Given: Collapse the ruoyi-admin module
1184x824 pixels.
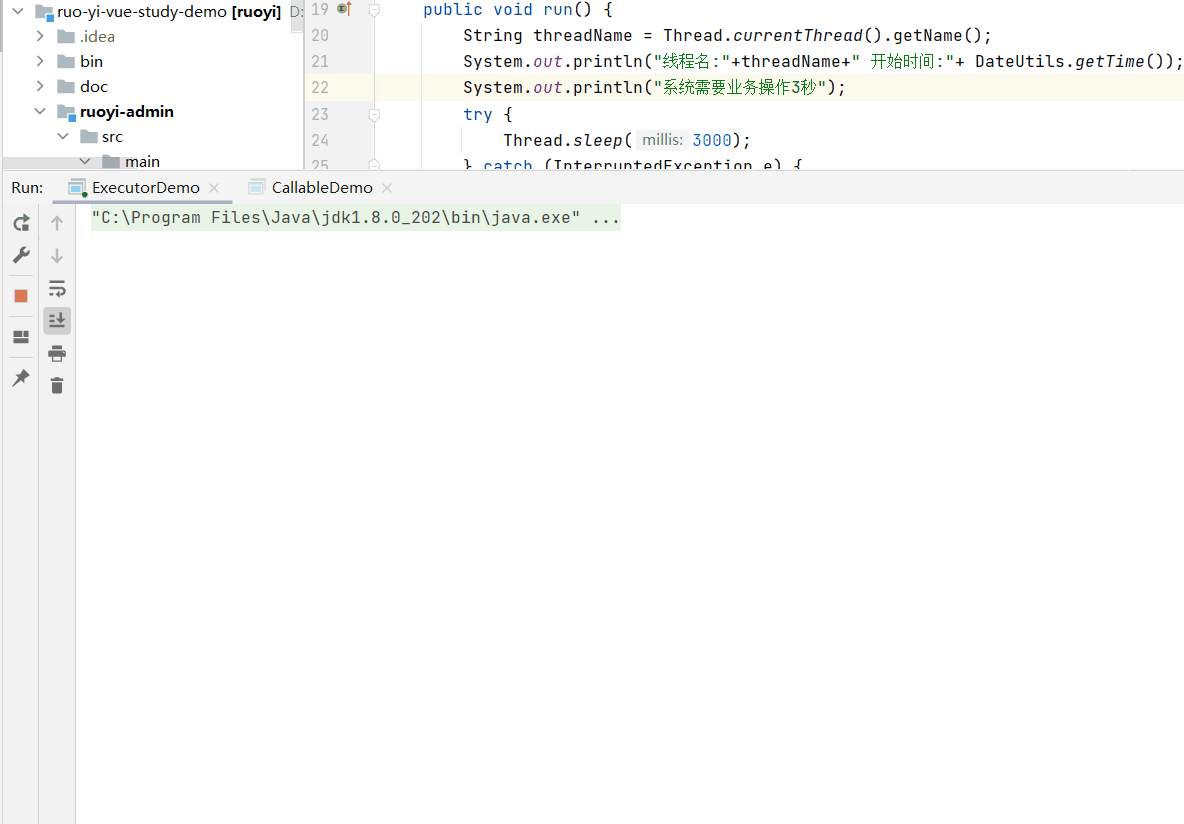Looking at the screenshot, I should pyautogui.click(x=40, y=112).
